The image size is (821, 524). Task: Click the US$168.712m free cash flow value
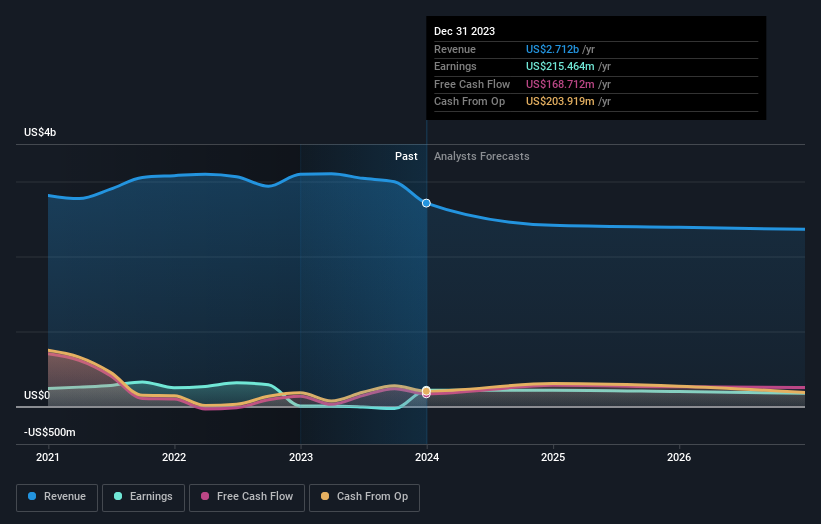coord(560,84)
